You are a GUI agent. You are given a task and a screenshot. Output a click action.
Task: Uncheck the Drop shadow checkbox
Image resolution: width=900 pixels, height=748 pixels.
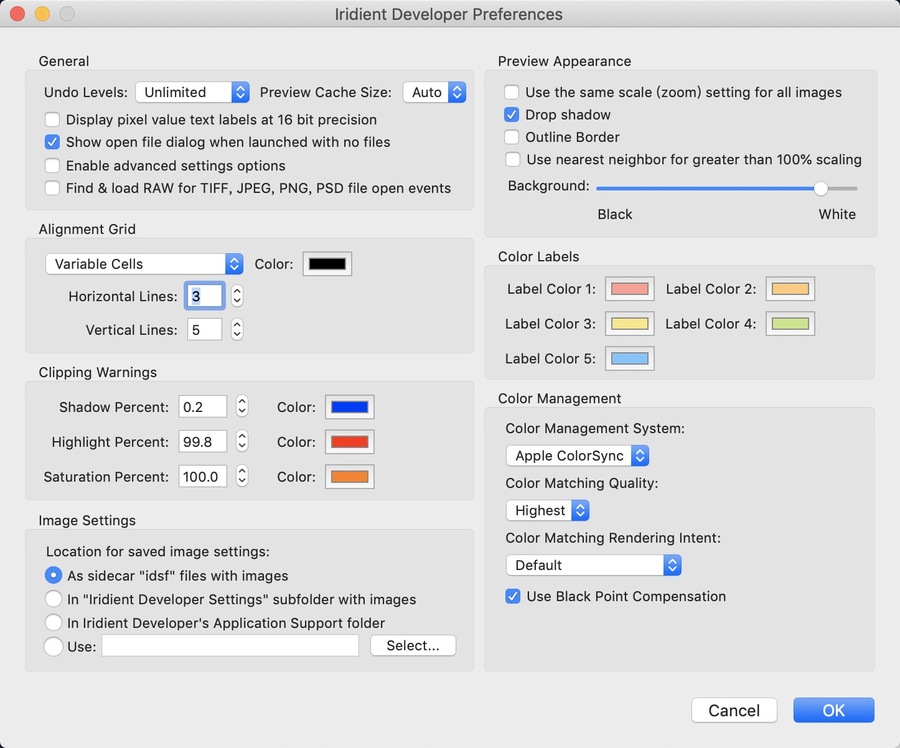coord(511,114)
